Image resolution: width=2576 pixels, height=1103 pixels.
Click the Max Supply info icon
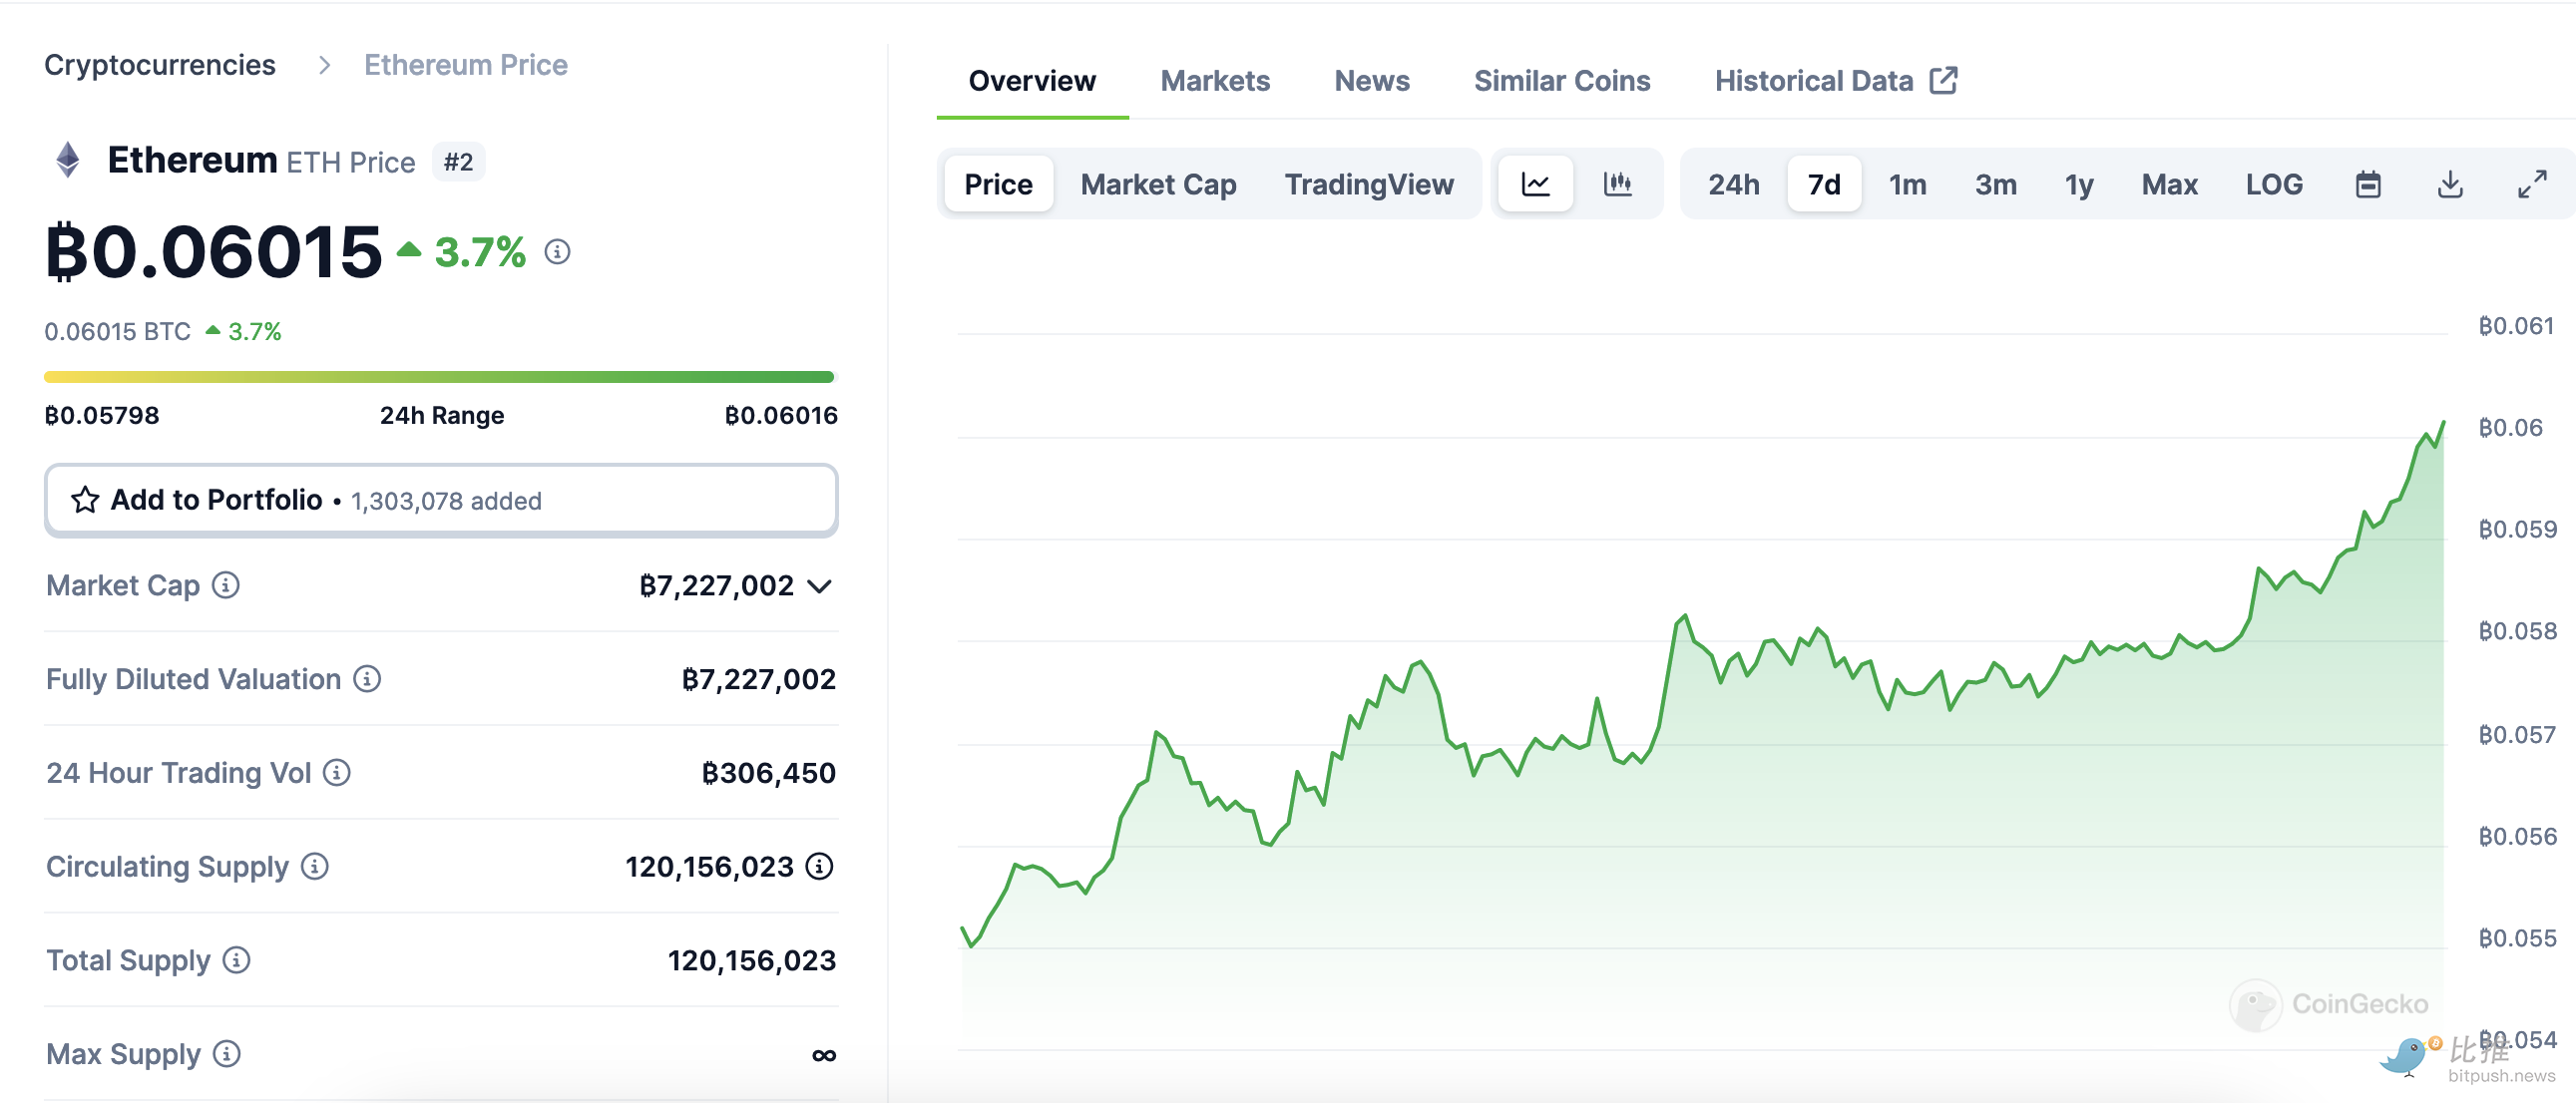click(x=227, y=1053)
